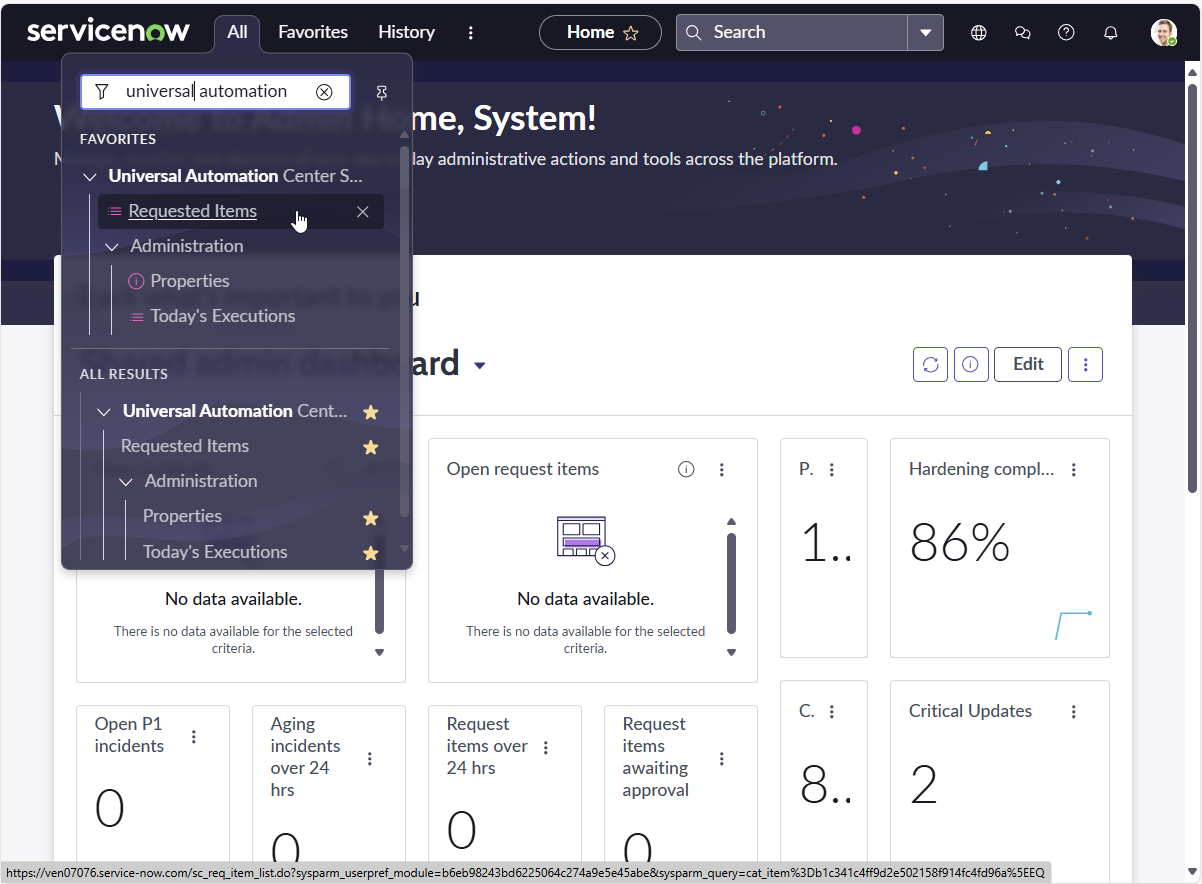Image resolution: width=1202 pixels, height=884 pixels.
Task: Click the filter navigator text field
Action: [215, 91]
